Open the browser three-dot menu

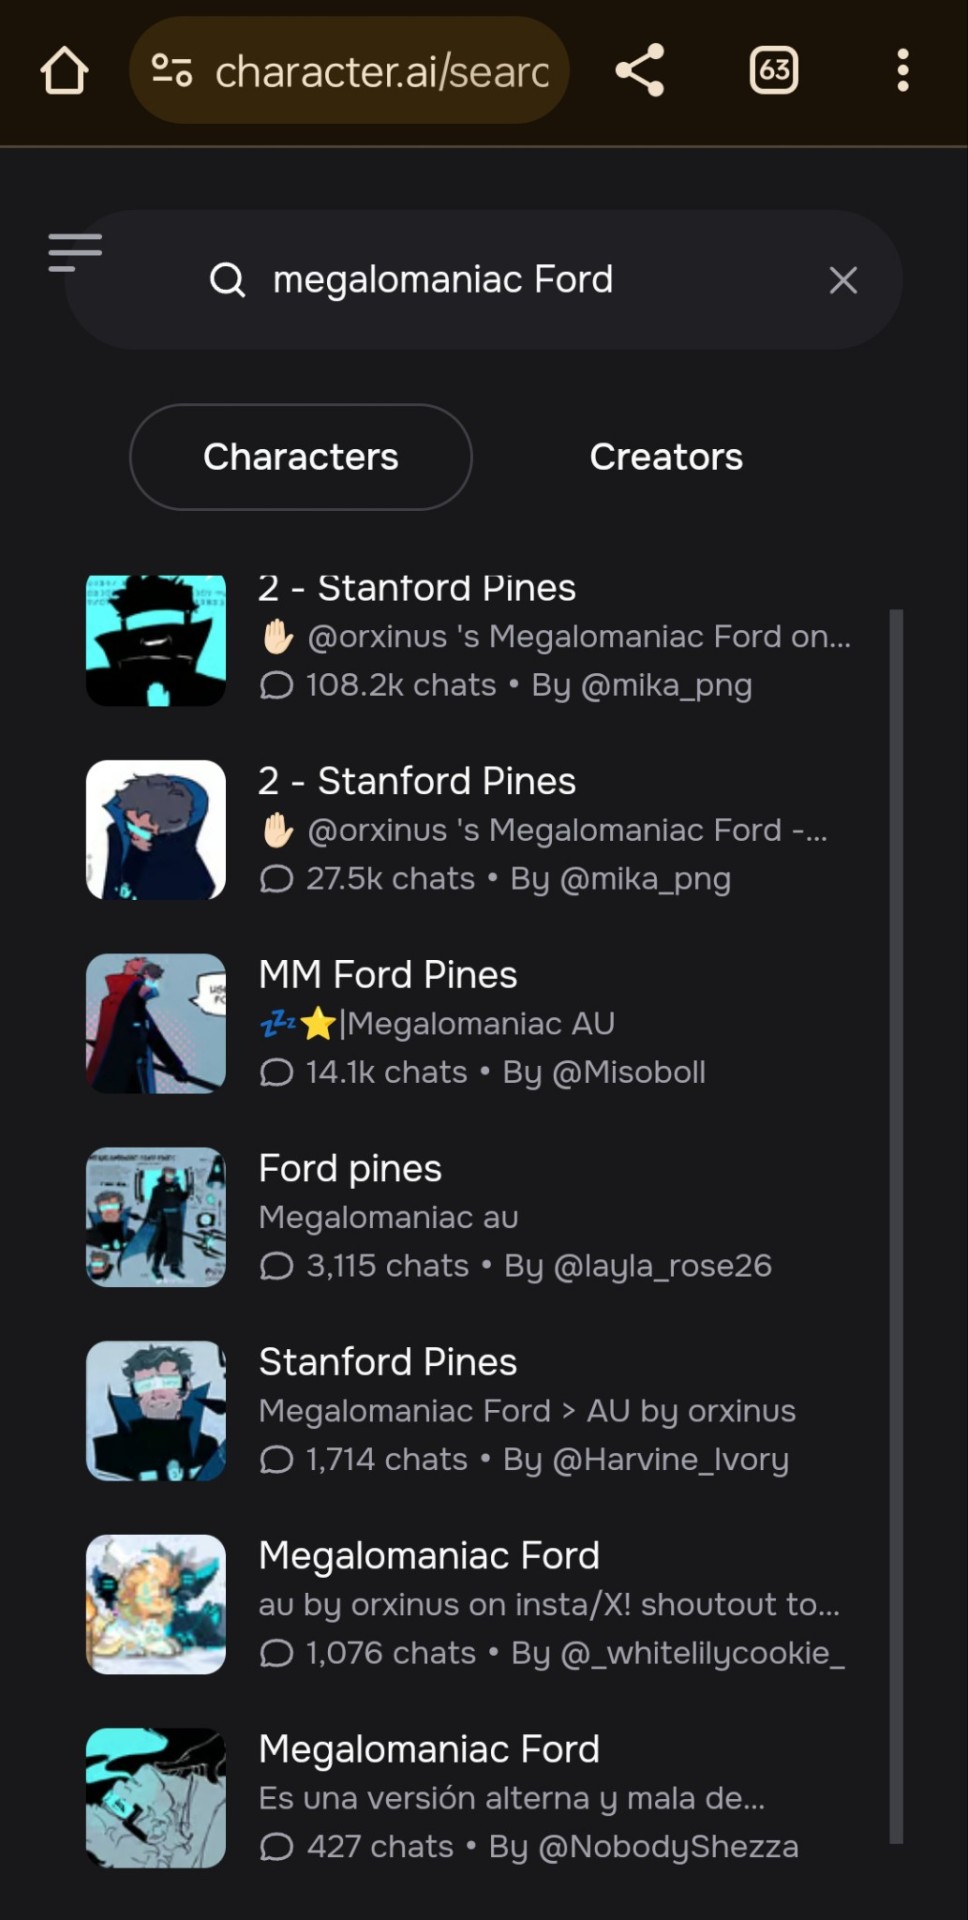coord(902,71)
